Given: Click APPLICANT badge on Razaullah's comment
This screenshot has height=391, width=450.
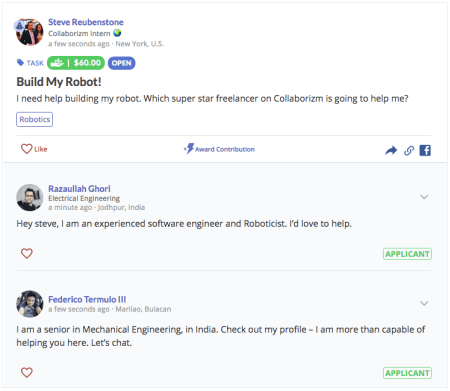Looking at the screenshot, I should pyautogui.click(x=407, y=254).
